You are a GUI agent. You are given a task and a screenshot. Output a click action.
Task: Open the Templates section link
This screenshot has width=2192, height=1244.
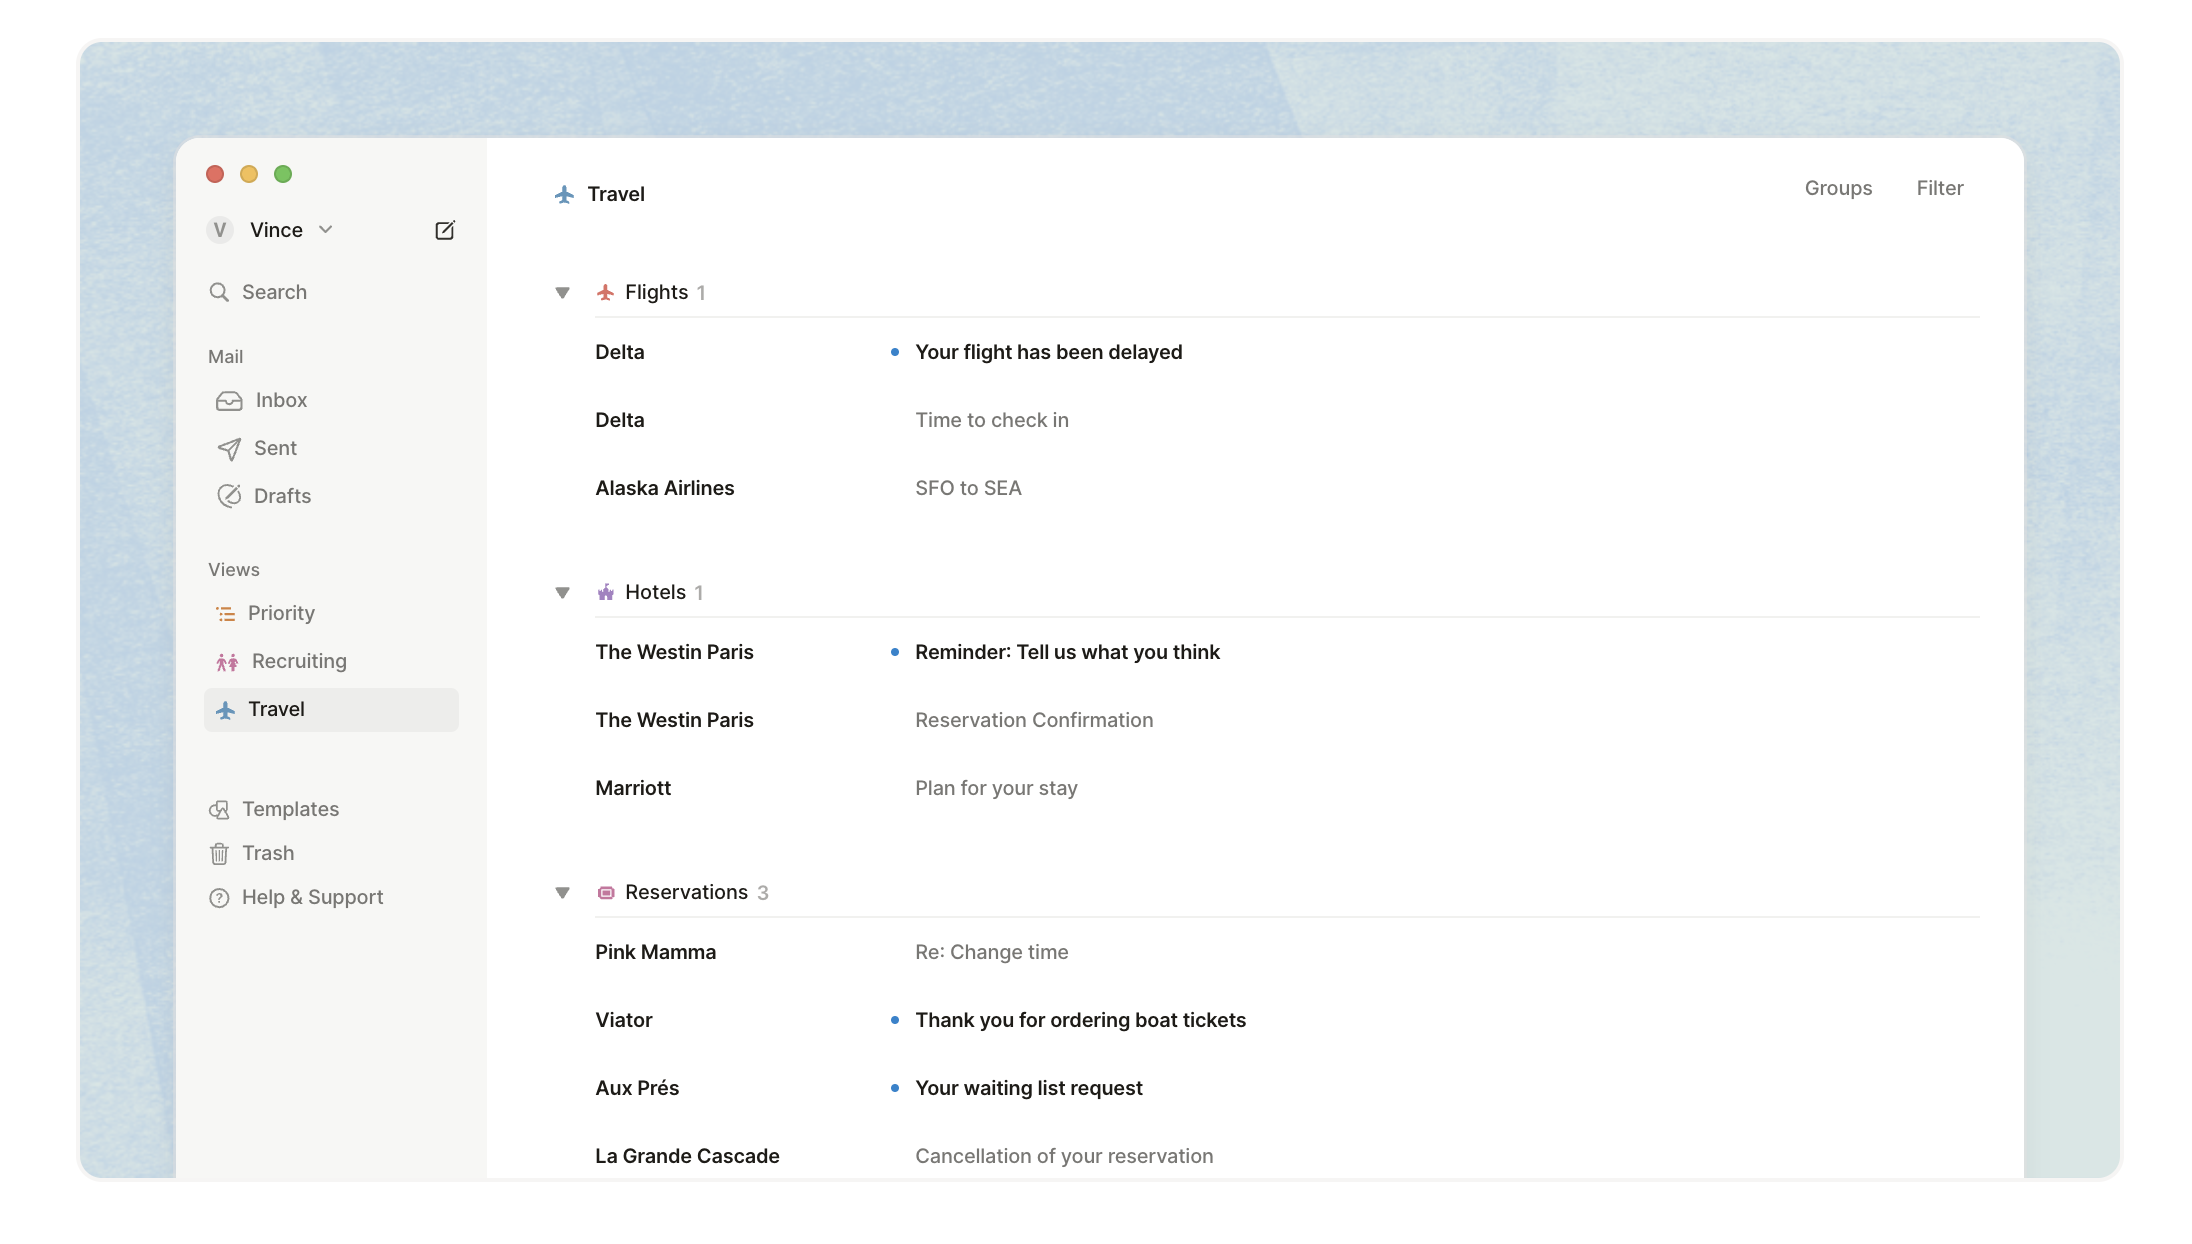click(x=291, y=809)
